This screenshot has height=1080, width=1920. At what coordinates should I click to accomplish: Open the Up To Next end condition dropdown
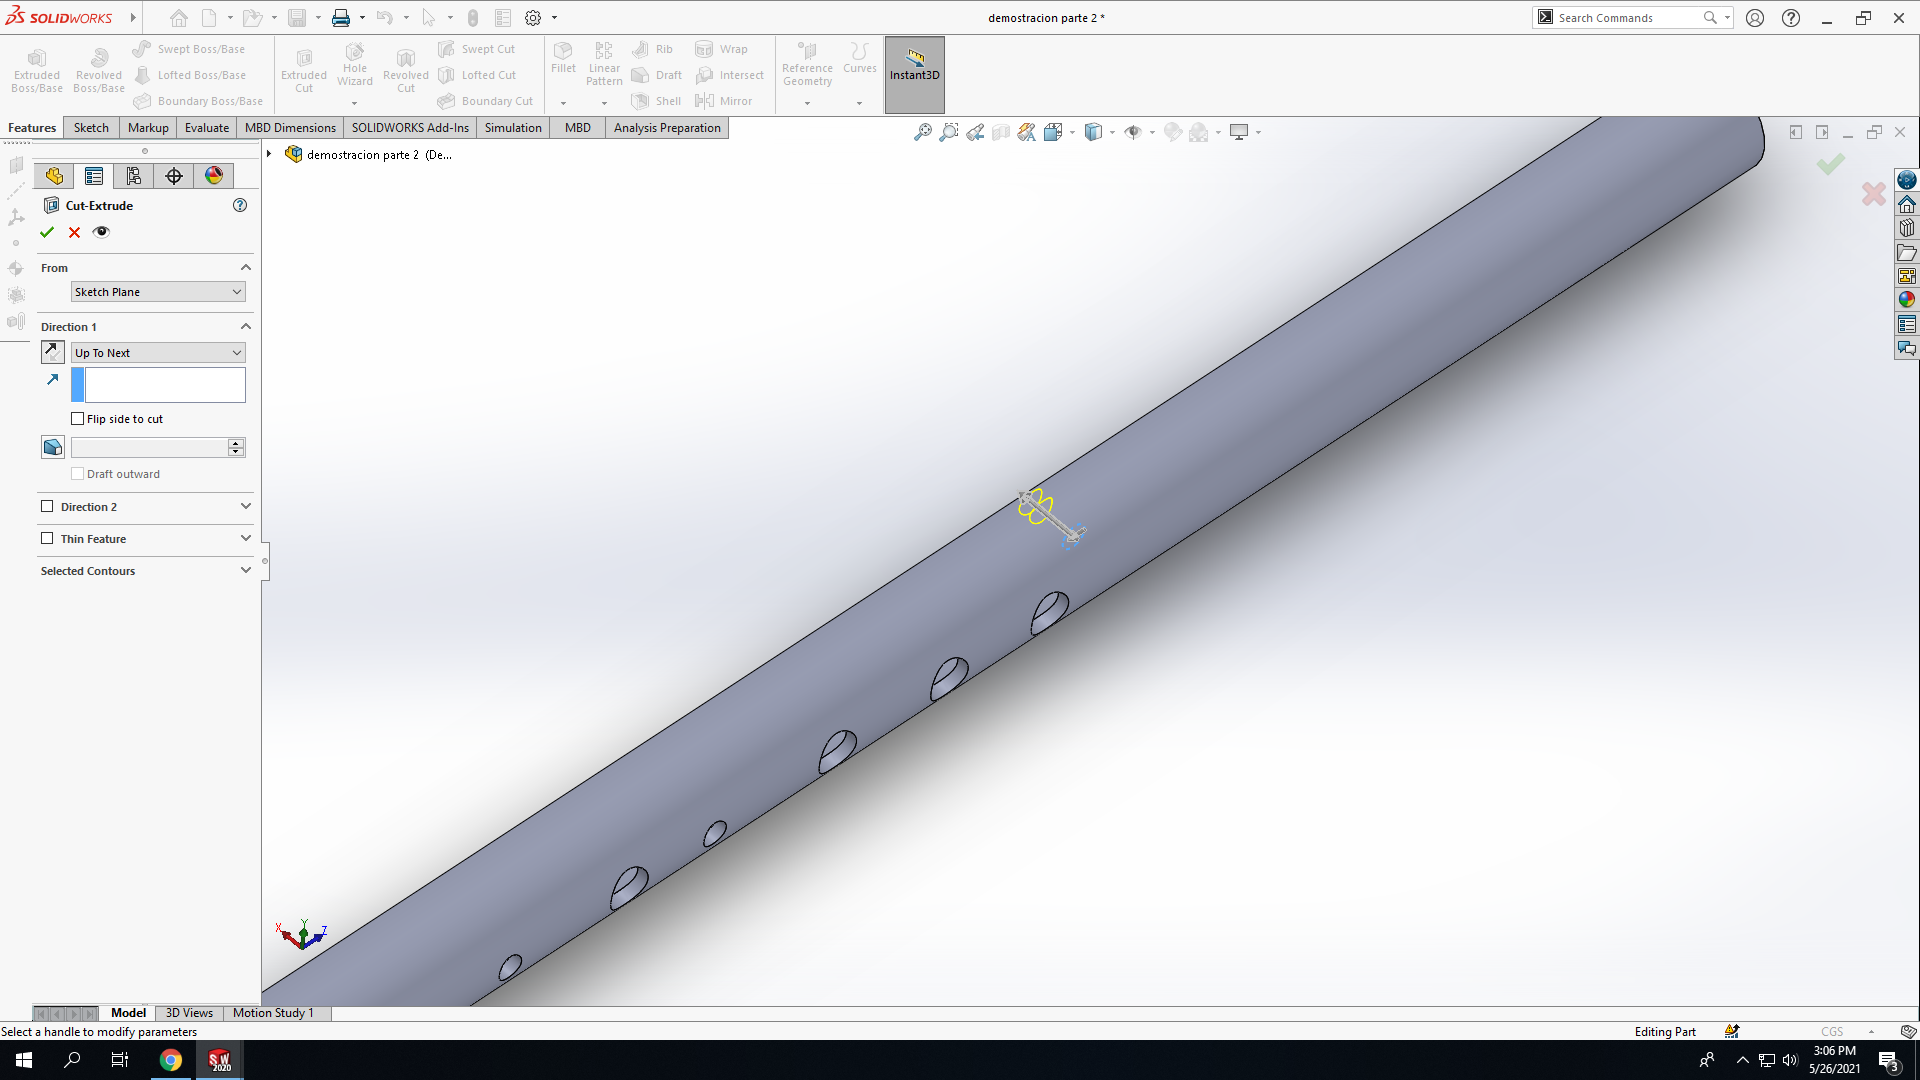[x=158, y=353]
